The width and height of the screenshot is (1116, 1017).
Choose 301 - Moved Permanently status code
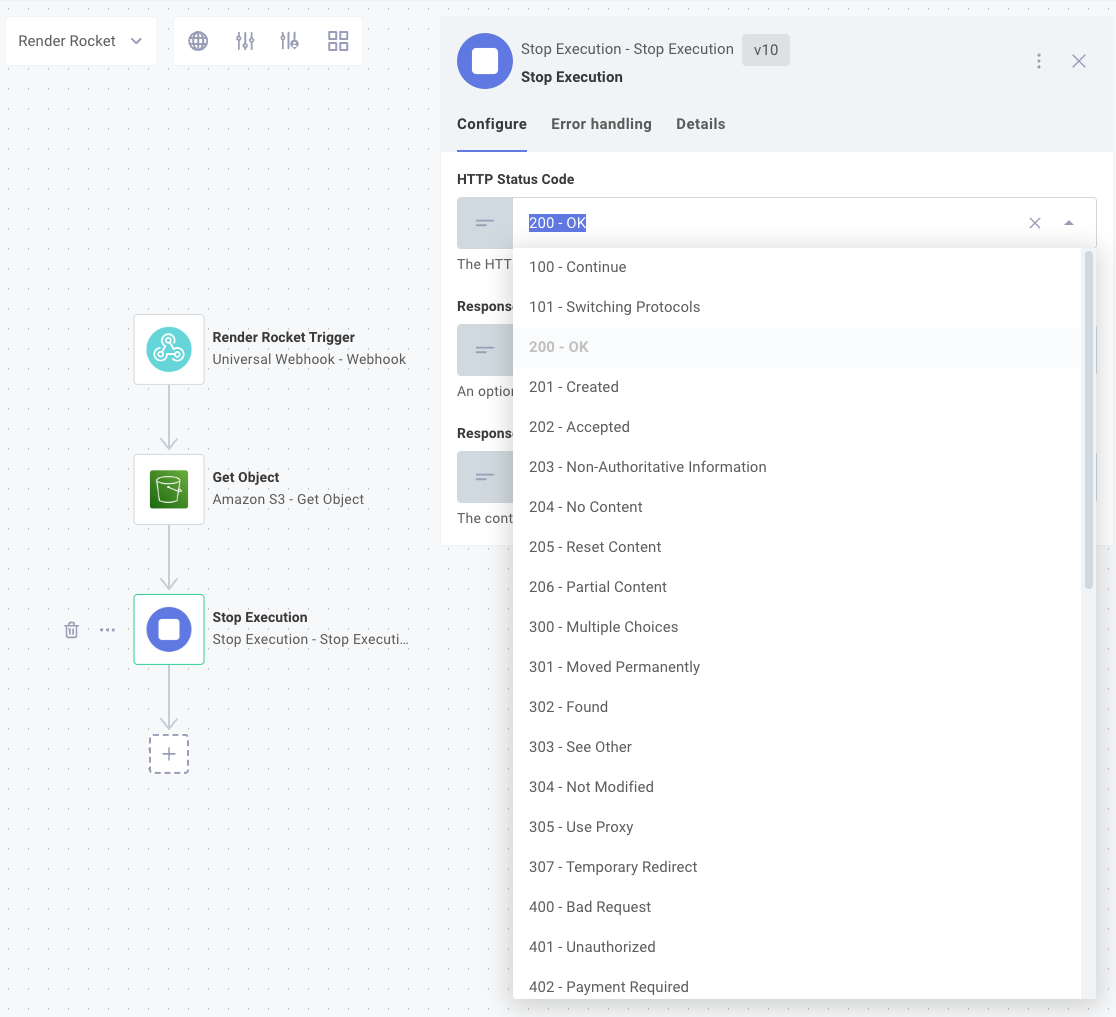point(614,667)
